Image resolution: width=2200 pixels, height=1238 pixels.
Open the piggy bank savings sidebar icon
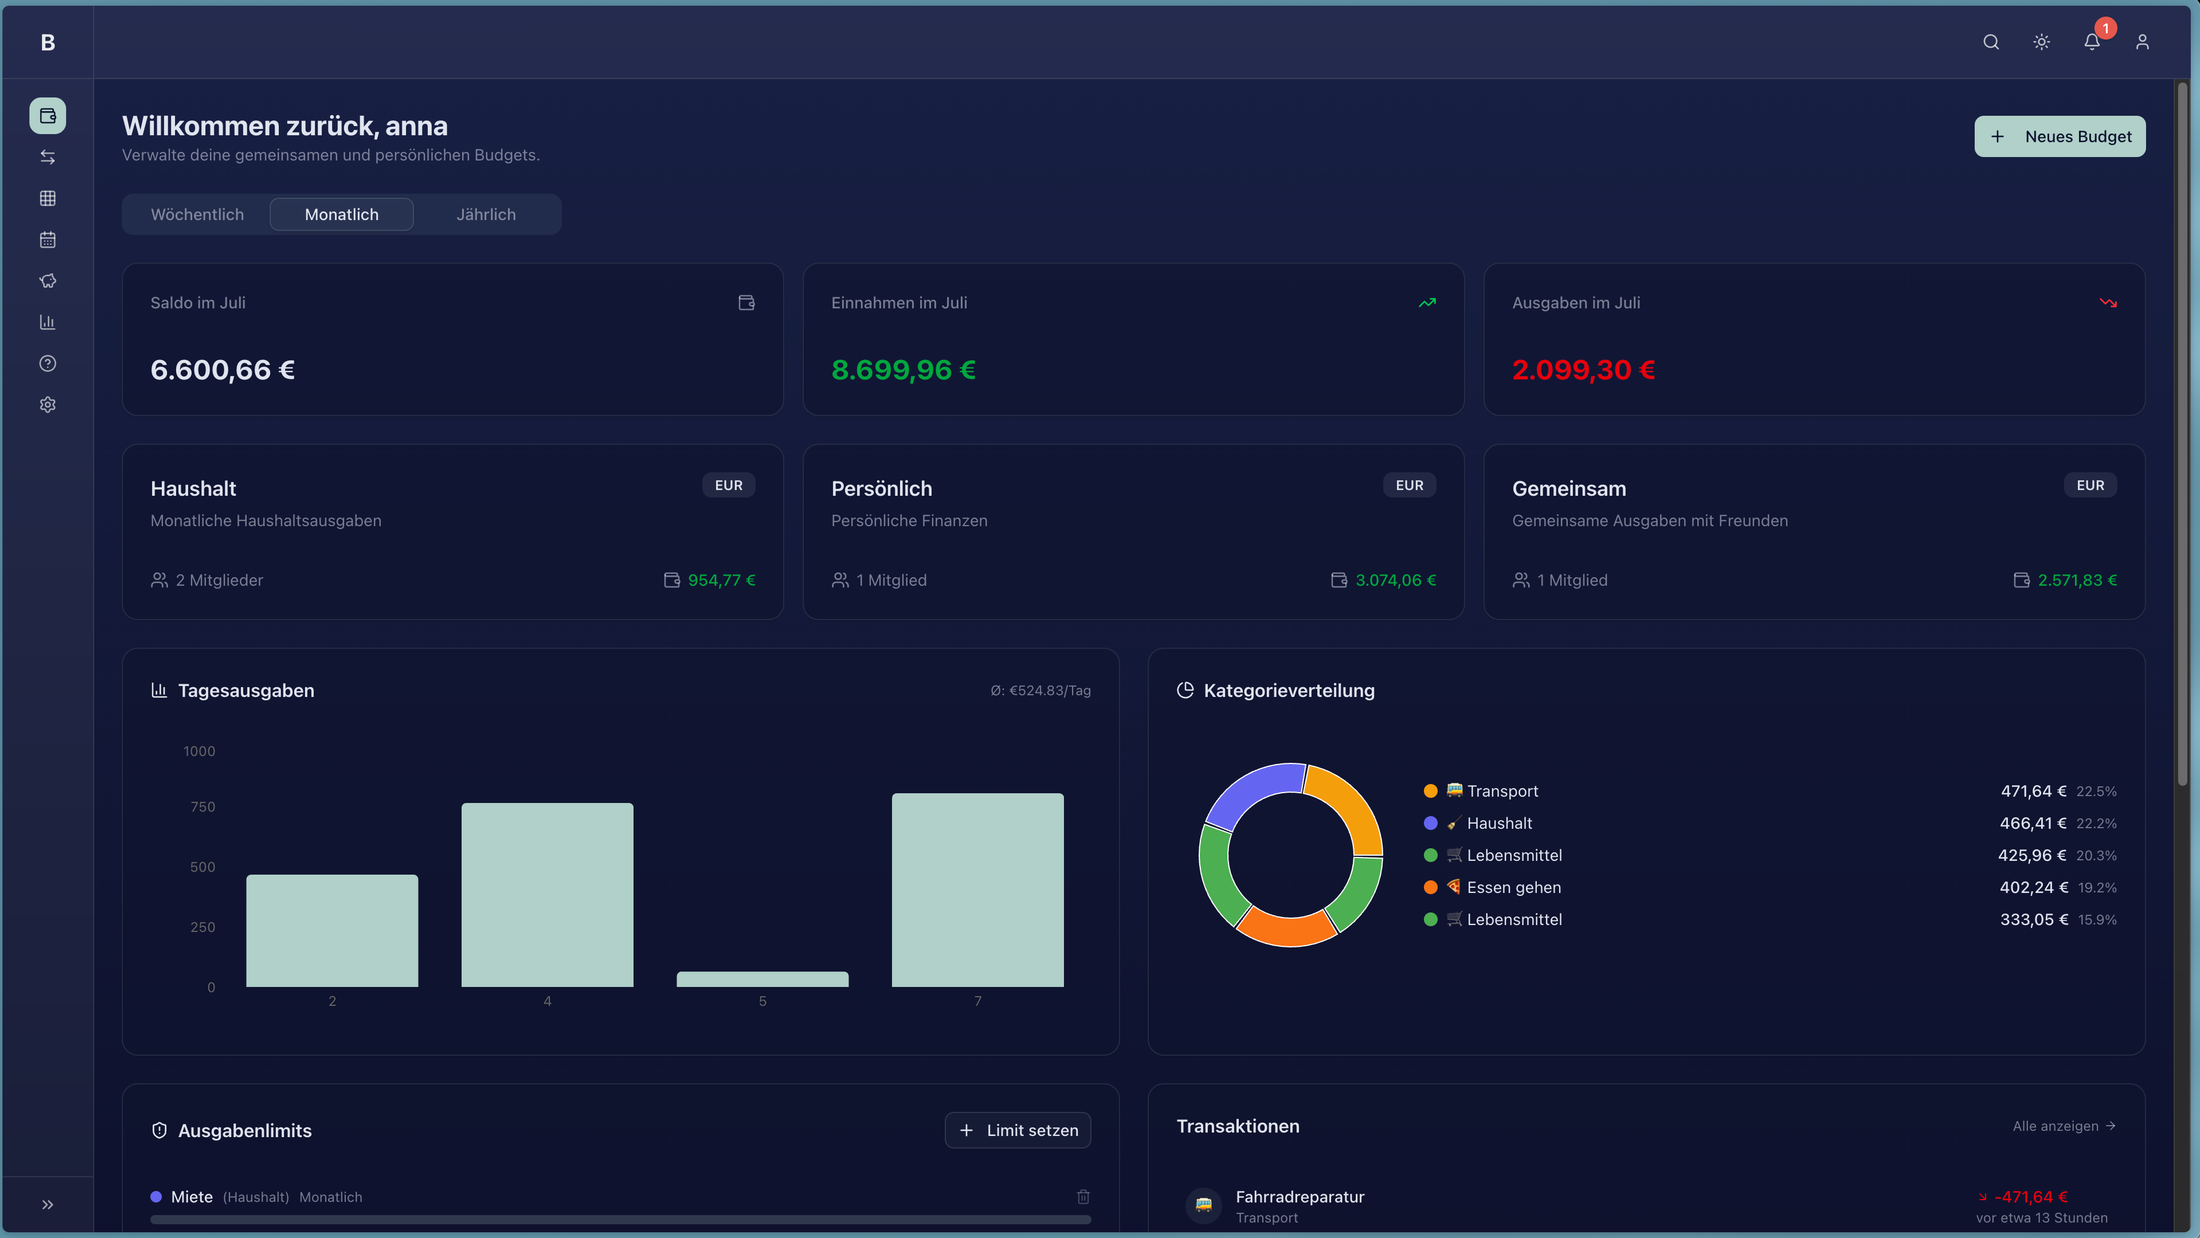(x=47, y=281)
